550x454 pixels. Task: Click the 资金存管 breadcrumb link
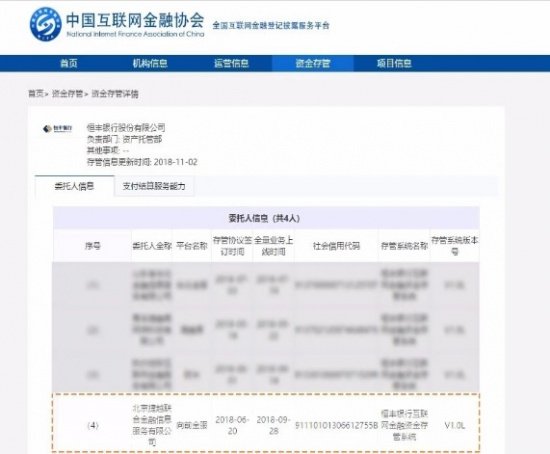click(67, 94)
